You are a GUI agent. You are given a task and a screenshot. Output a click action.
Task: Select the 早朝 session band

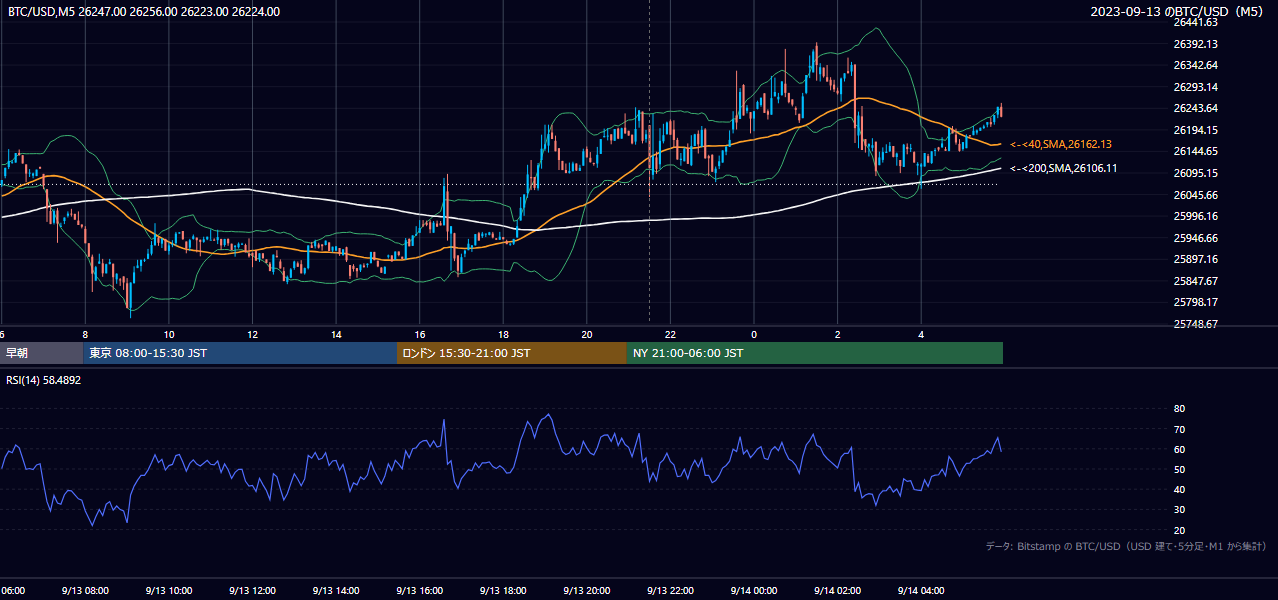(41, 353)
